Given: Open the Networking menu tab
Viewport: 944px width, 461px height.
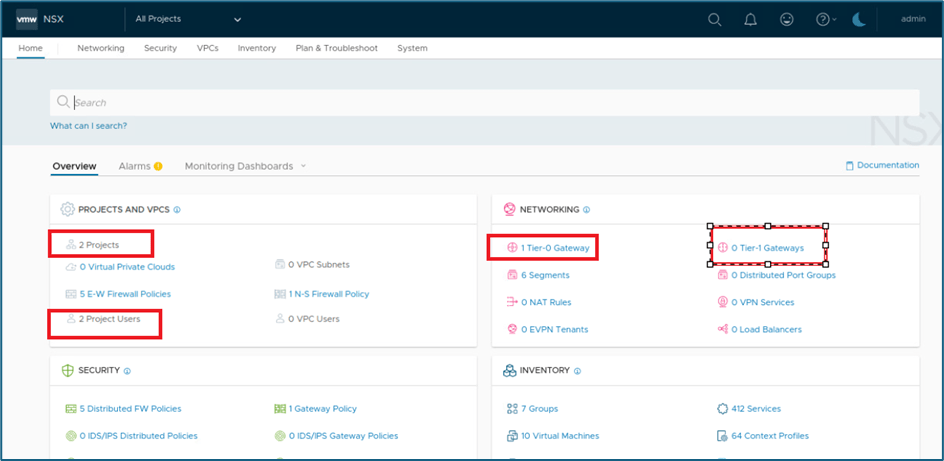Looking at the screenshot, I should [x=101, y=48].
